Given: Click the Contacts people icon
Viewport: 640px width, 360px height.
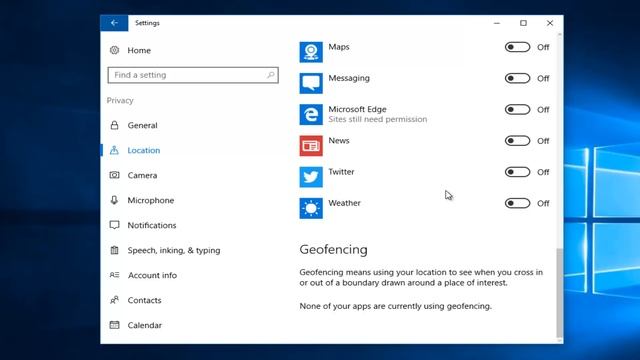Looking at the screenshot, I should point(114,300).
